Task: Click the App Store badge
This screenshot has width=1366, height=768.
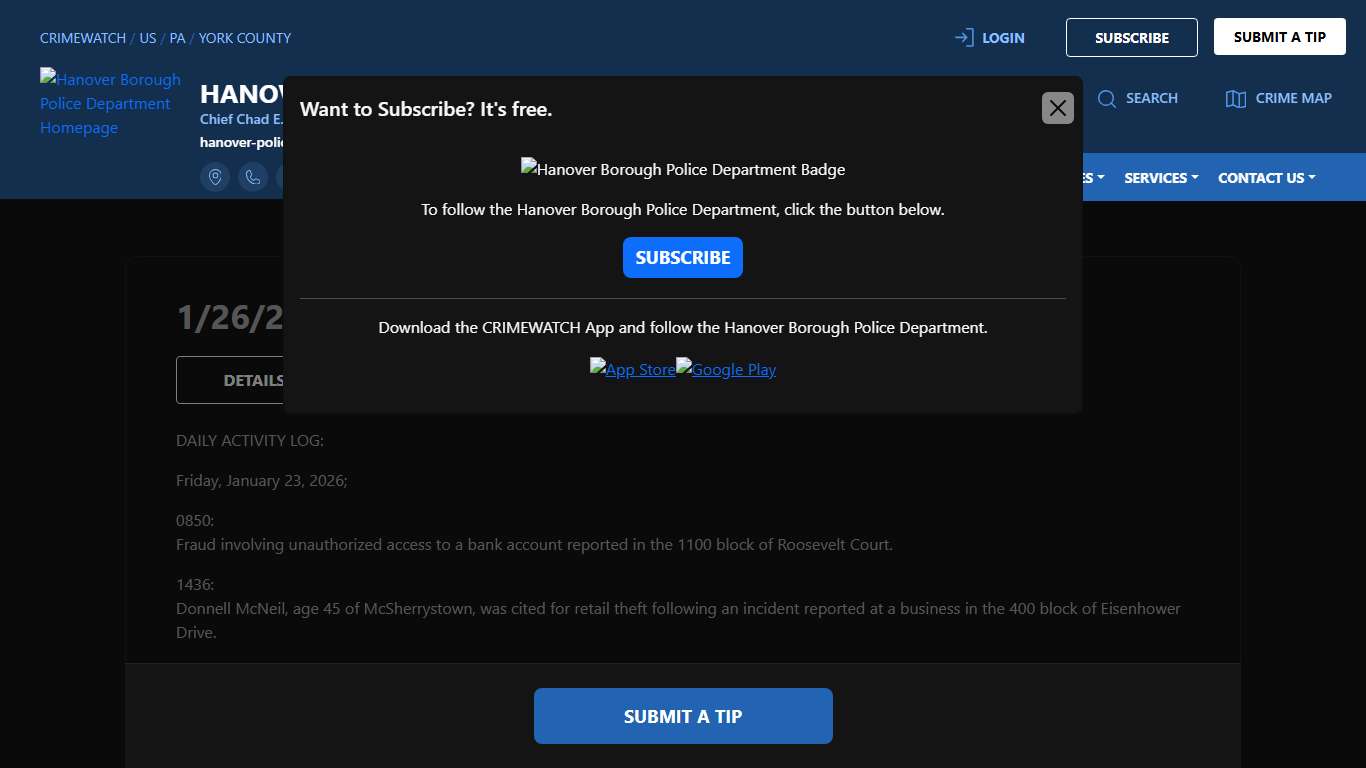Action: pyautogui.click(x=632, y=369)
